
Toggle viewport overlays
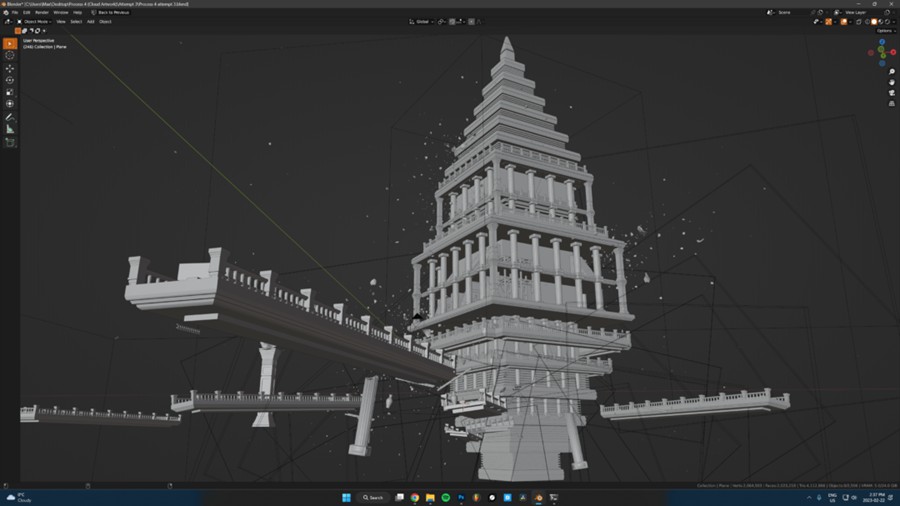(x=844, y=22)
